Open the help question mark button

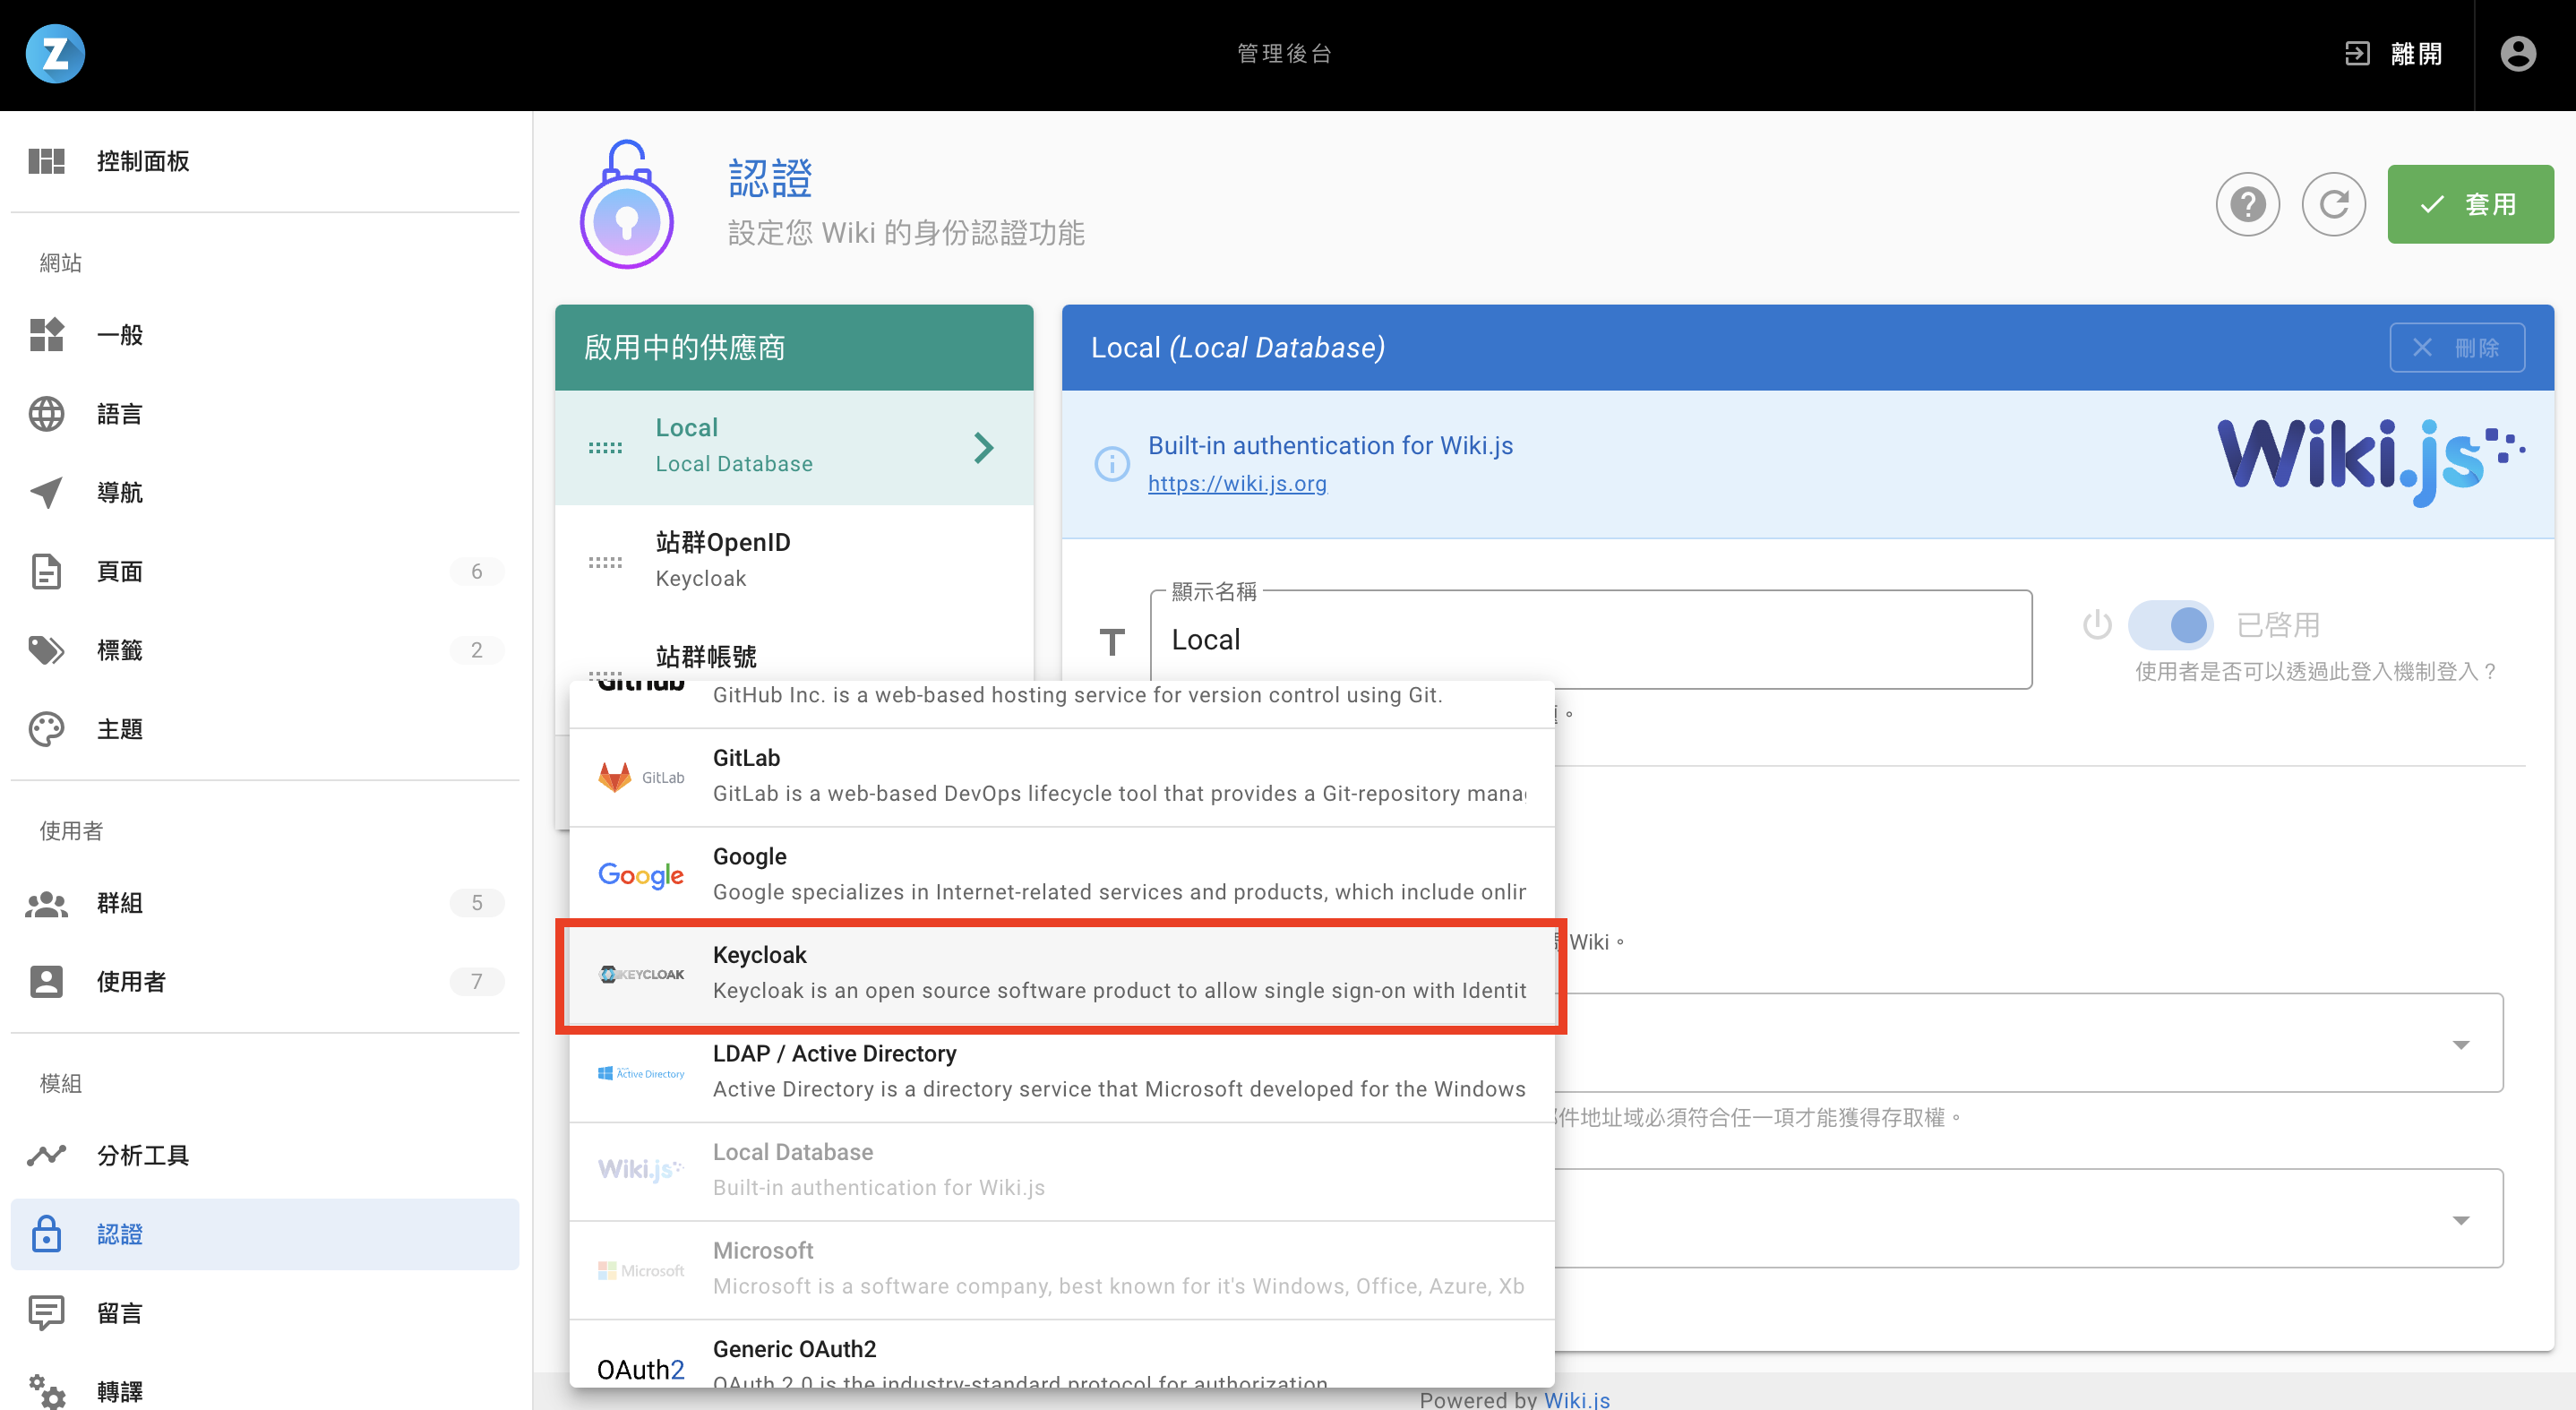click(2247, 204)
